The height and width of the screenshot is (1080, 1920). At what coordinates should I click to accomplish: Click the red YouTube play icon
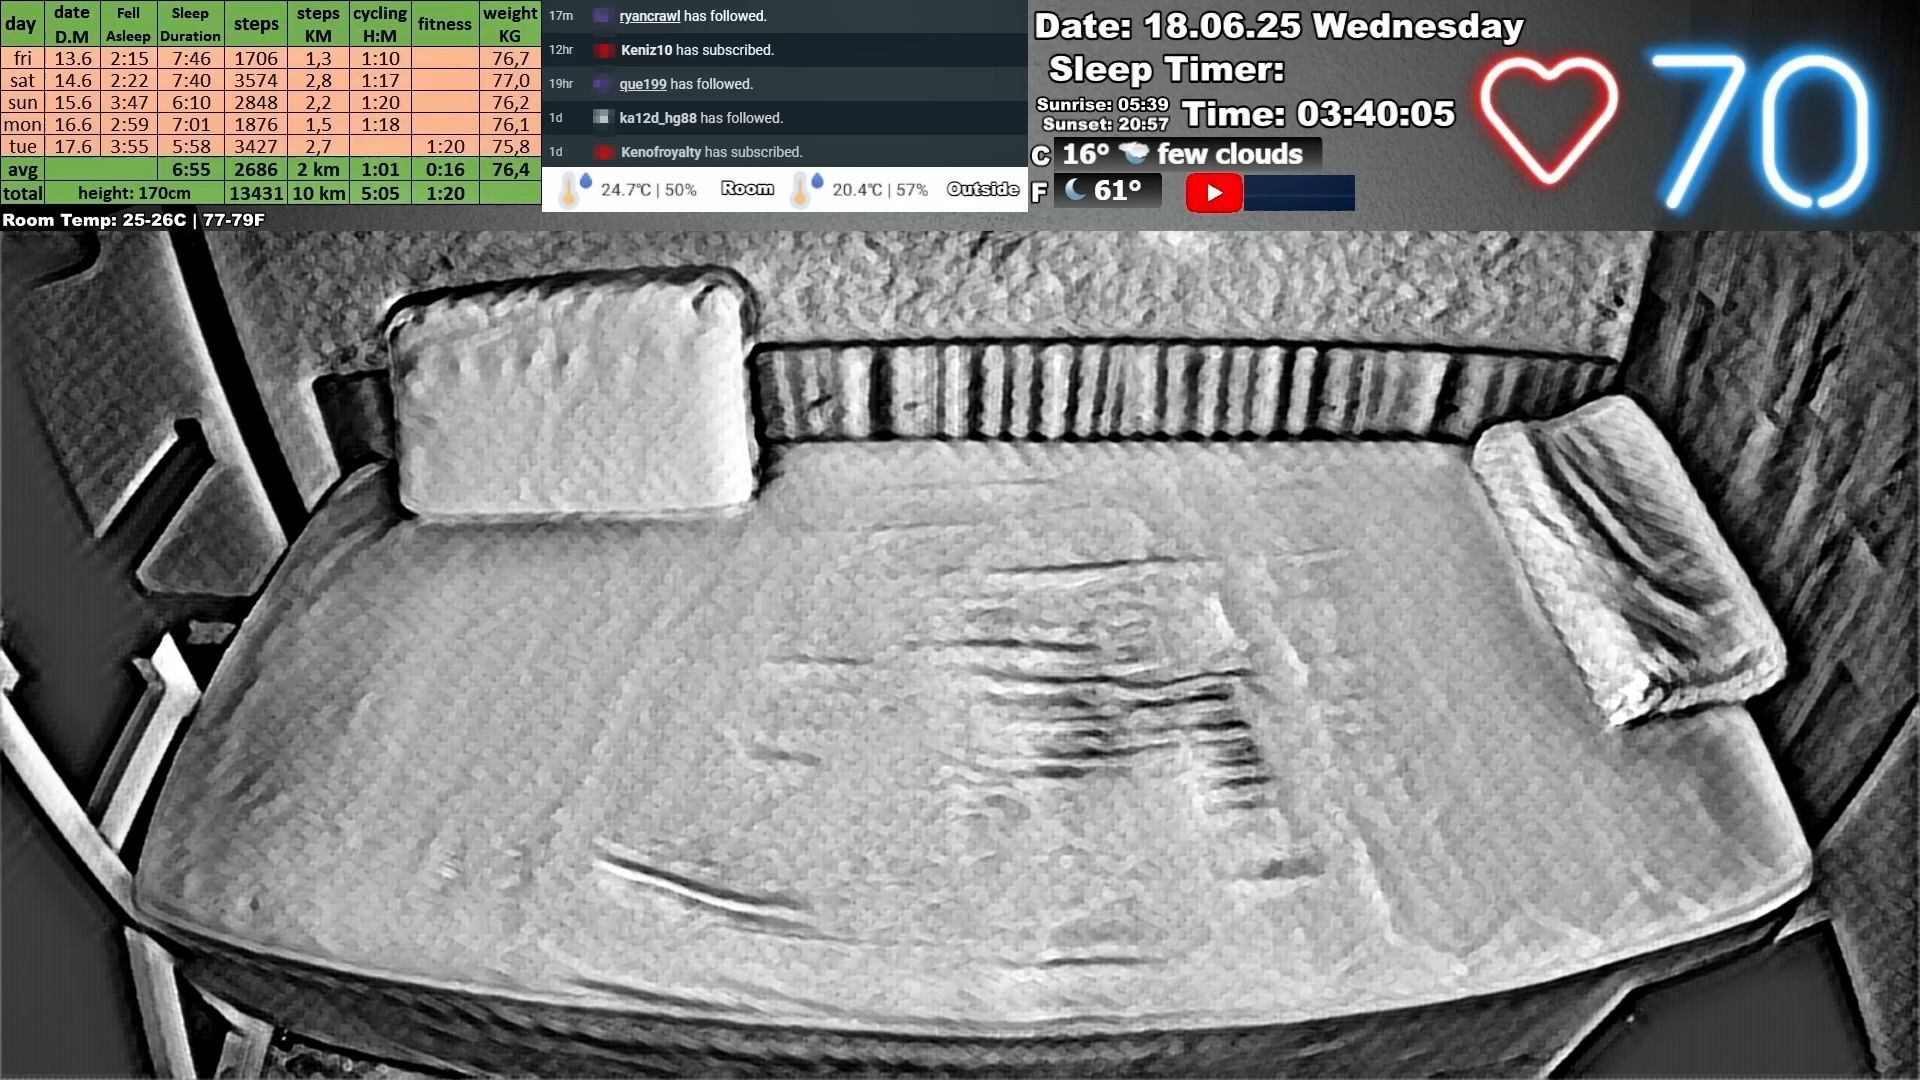pyautogui.click(x=1214, y=193)
